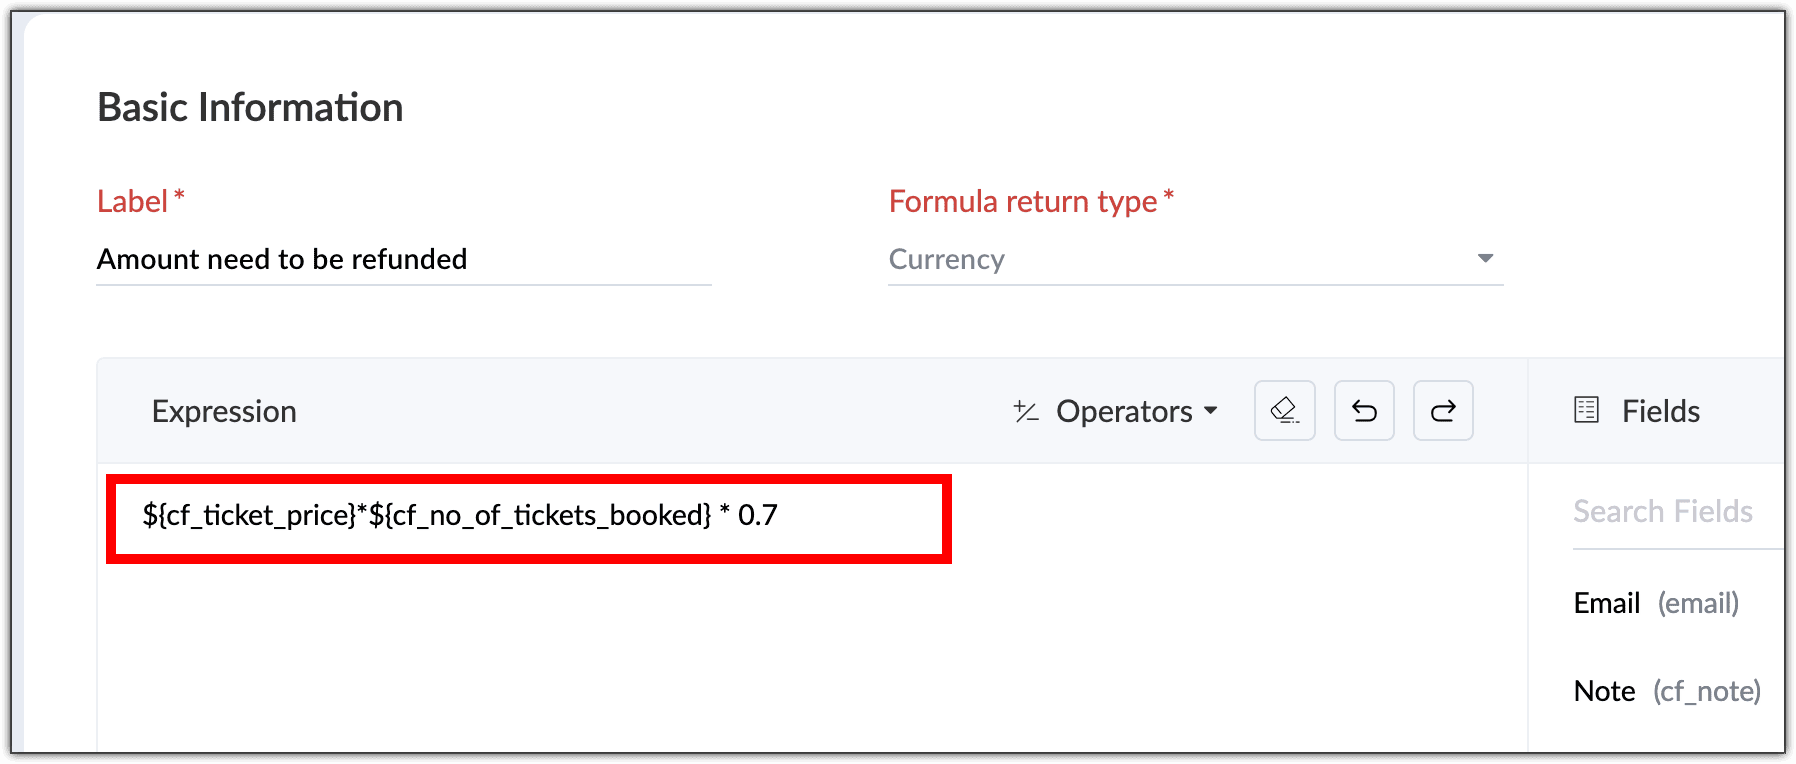Click the small caret after Operators

tap(1211, 411)
